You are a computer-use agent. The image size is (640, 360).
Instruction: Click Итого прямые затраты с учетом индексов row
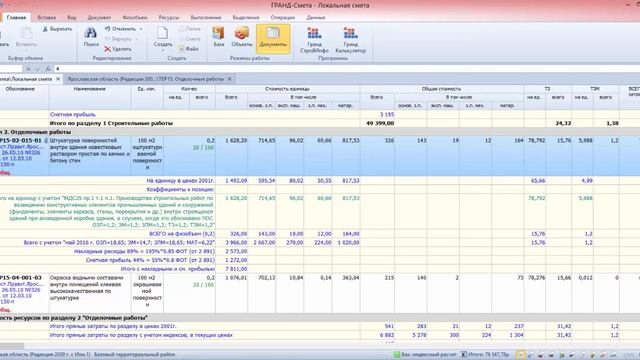pos(141,335)
